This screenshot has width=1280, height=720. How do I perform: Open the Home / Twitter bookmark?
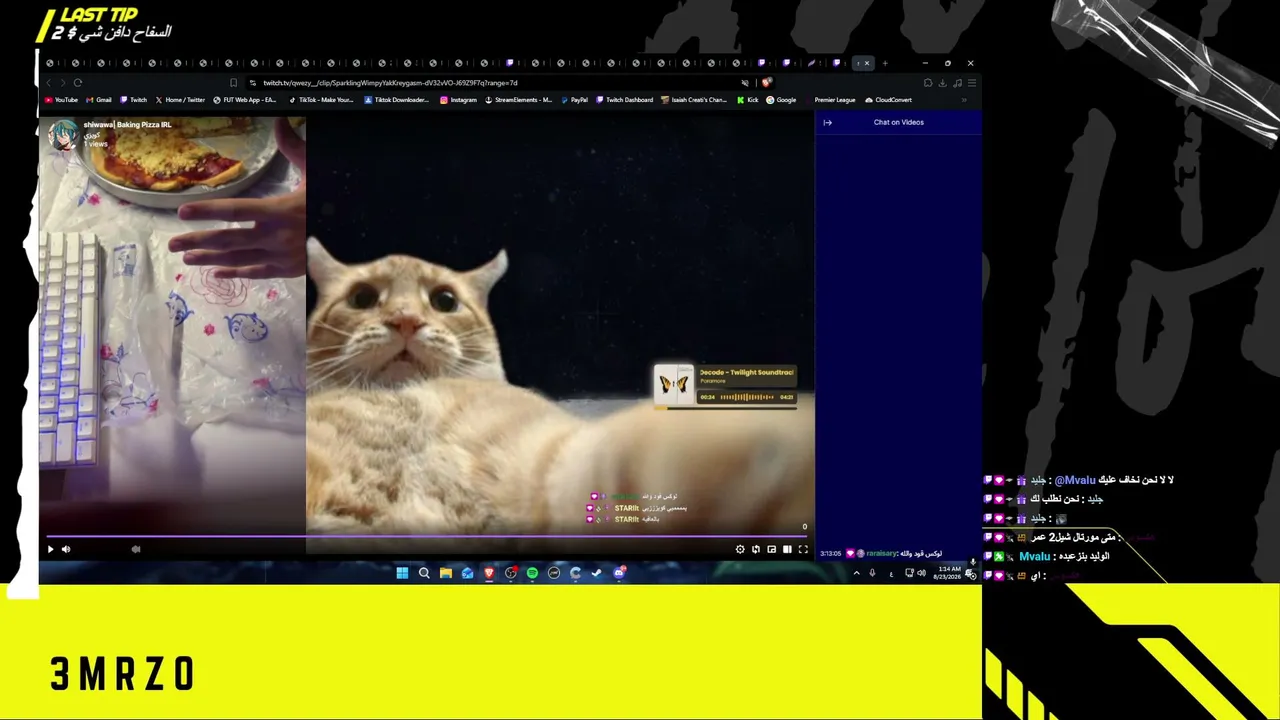coord(180,100)
